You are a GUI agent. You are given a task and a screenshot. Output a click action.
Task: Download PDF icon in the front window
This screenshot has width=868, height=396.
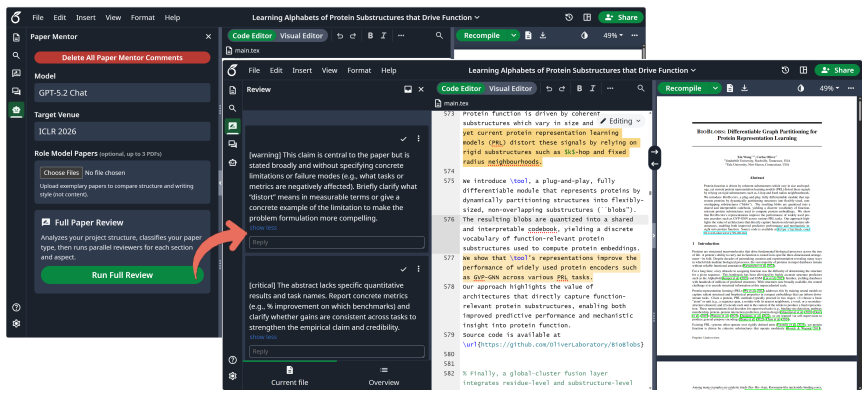pos(745,89)
